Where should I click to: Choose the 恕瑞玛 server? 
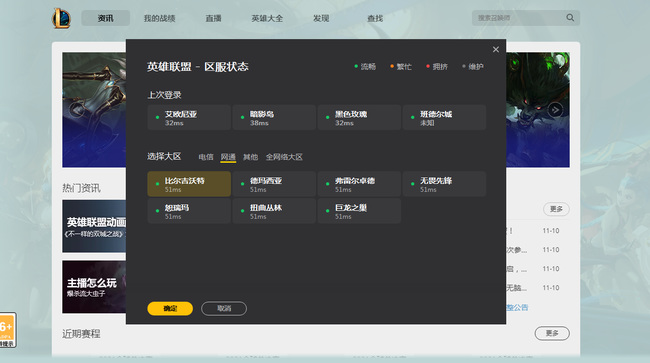[189, 211]
